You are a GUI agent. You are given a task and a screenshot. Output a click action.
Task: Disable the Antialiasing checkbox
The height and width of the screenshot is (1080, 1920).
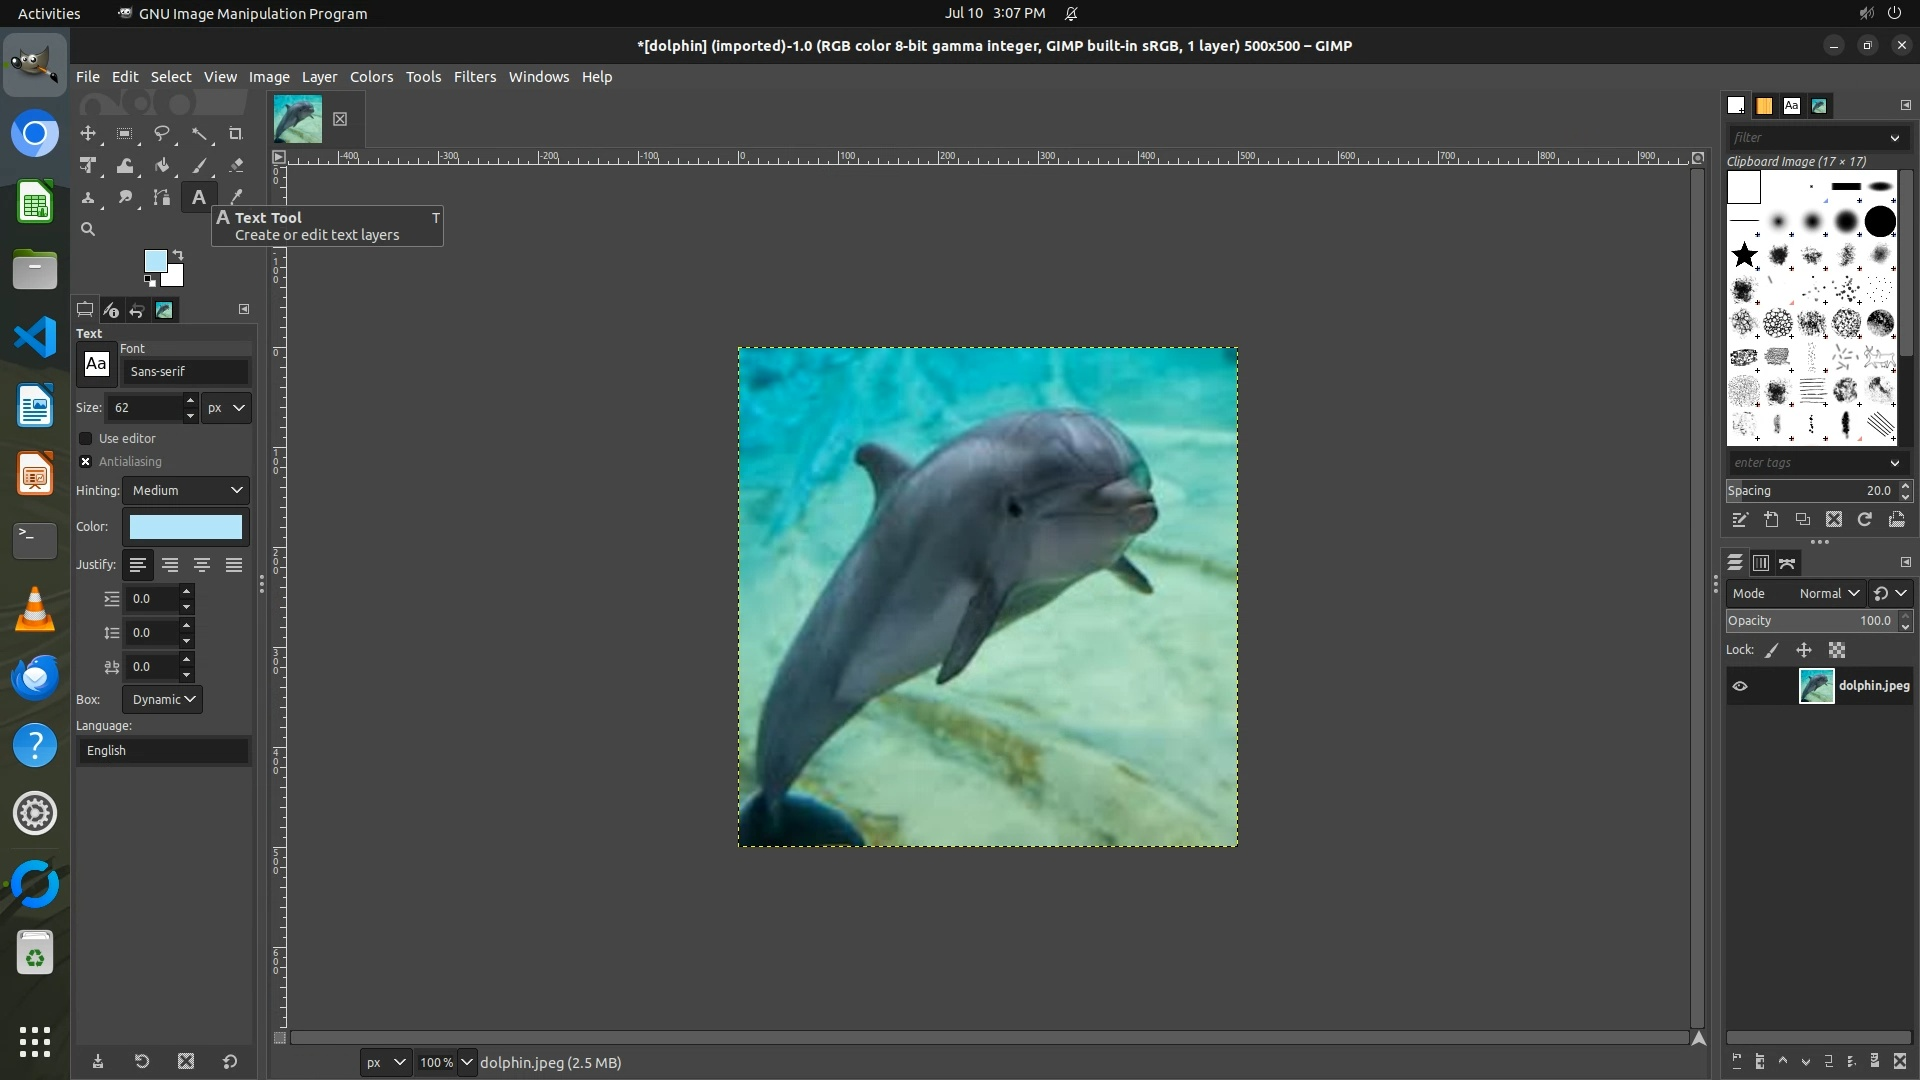pos(86,462)
